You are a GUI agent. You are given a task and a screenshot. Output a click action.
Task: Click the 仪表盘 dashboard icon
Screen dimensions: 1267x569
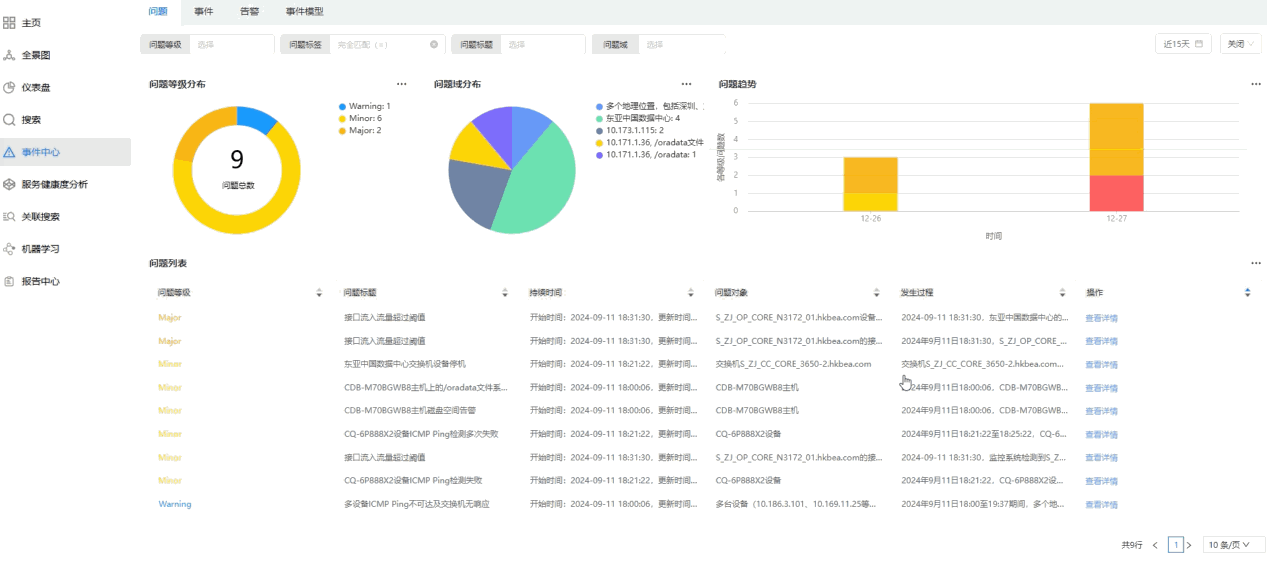click(x=9, y=87)
